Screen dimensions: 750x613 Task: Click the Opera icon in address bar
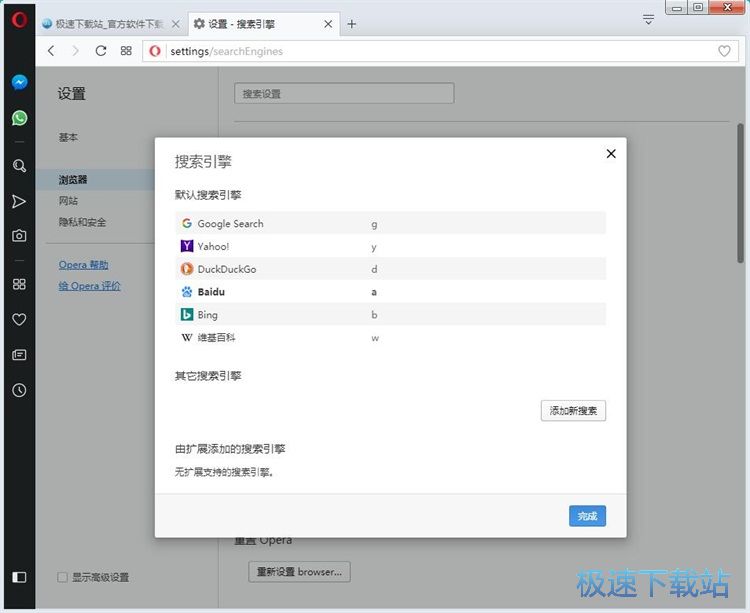click(154, 51)
